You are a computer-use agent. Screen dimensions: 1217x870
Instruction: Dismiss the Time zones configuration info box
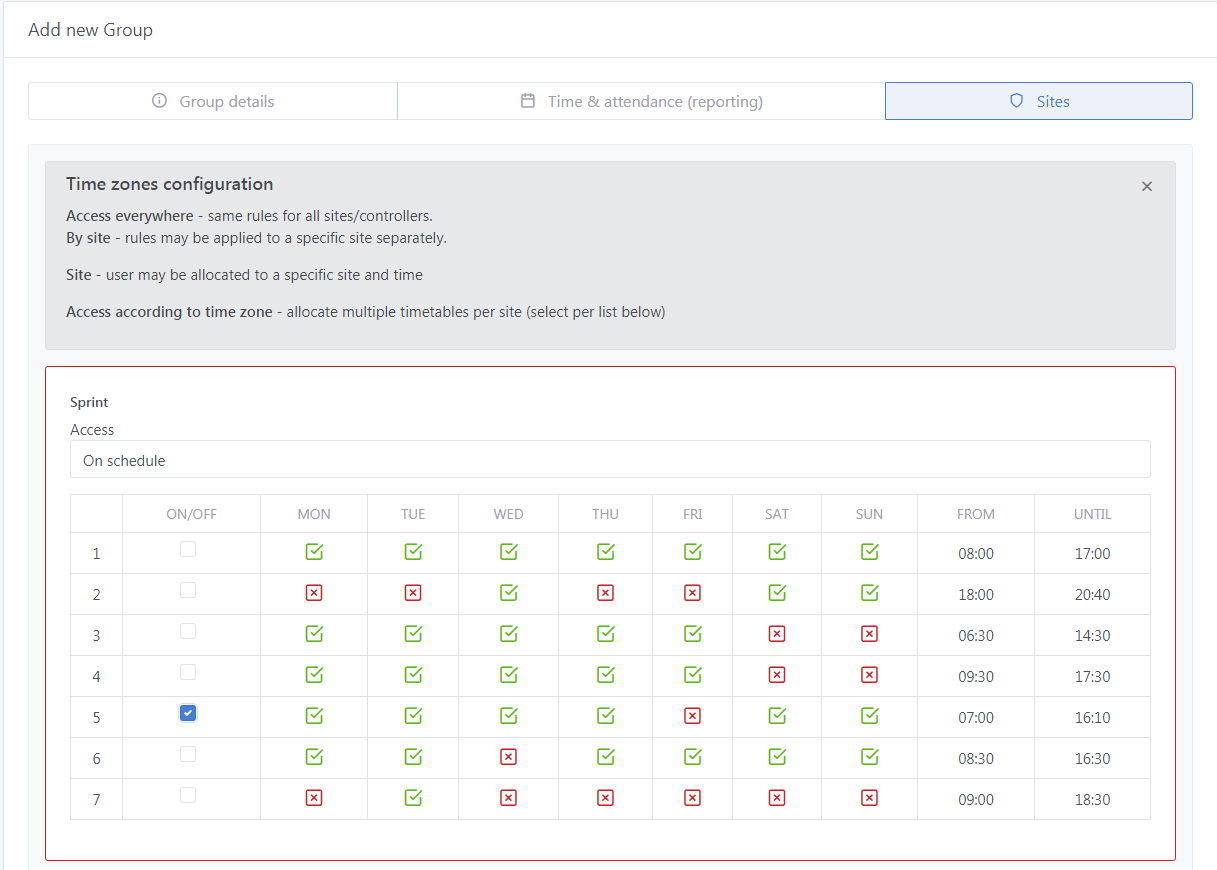click(x=1147, y=186)
